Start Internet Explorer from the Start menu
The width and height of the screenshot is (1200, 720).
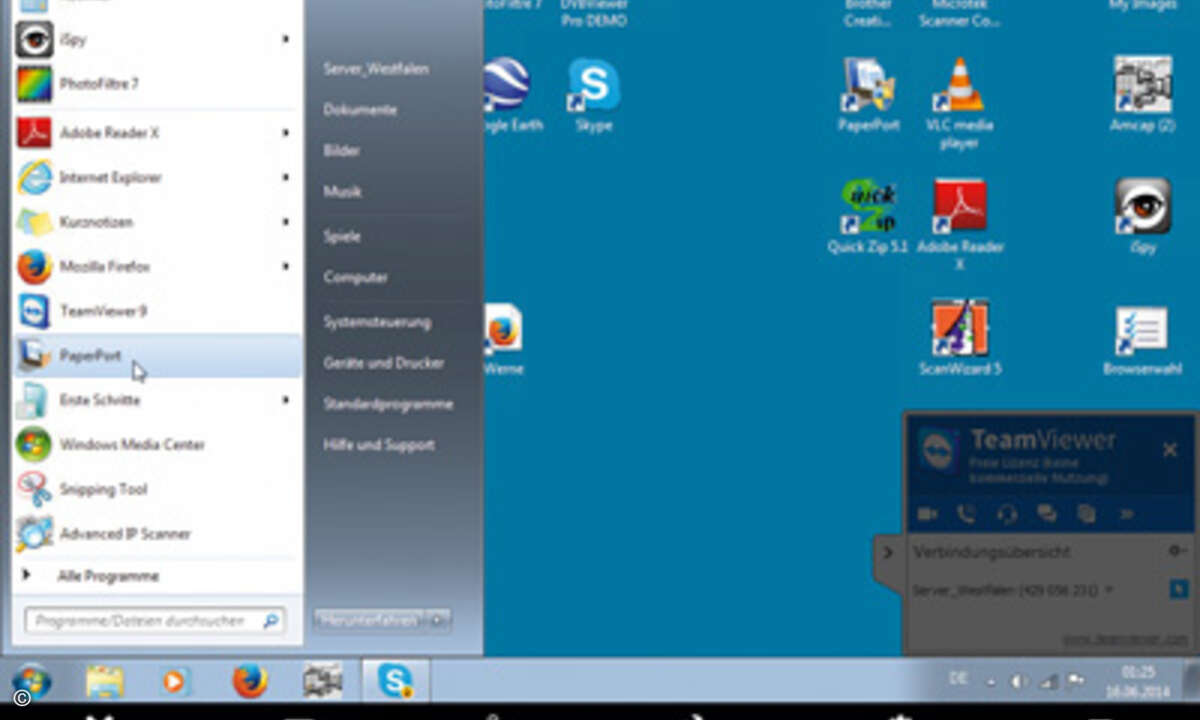point(155,177)
